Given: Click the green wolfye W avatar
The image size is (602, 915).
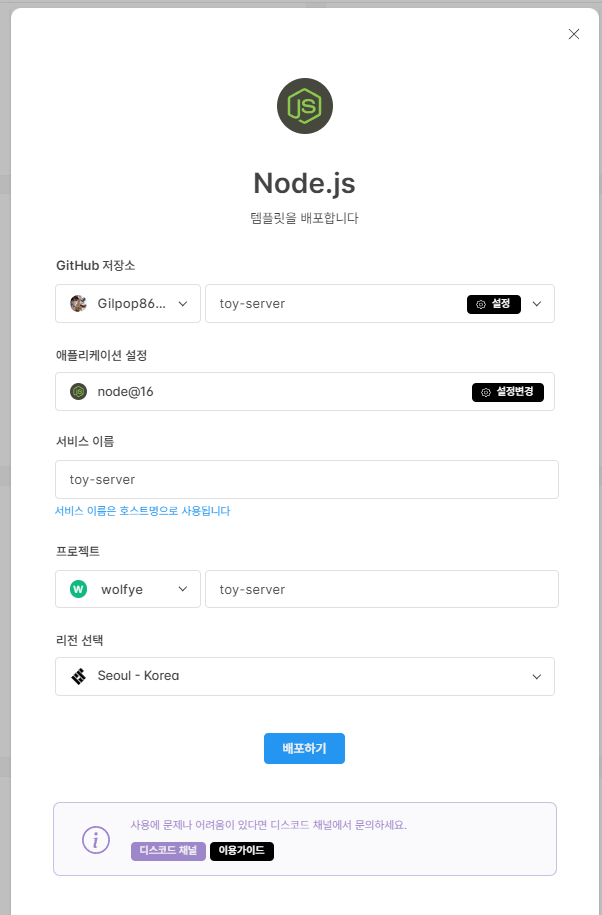Looking at the screenshot, I should tap(79, 589).
